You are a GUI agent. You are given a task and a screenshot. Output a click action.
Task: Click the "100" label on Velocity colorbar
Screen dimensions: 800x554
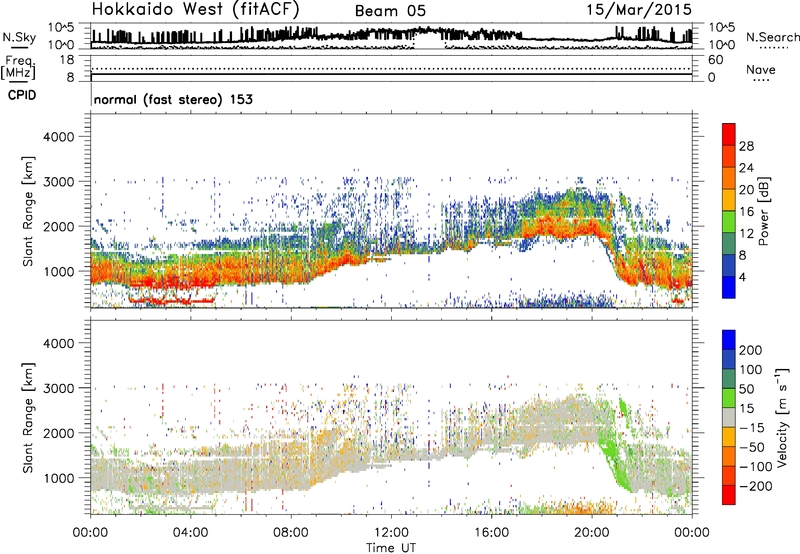tap(750, 369)
